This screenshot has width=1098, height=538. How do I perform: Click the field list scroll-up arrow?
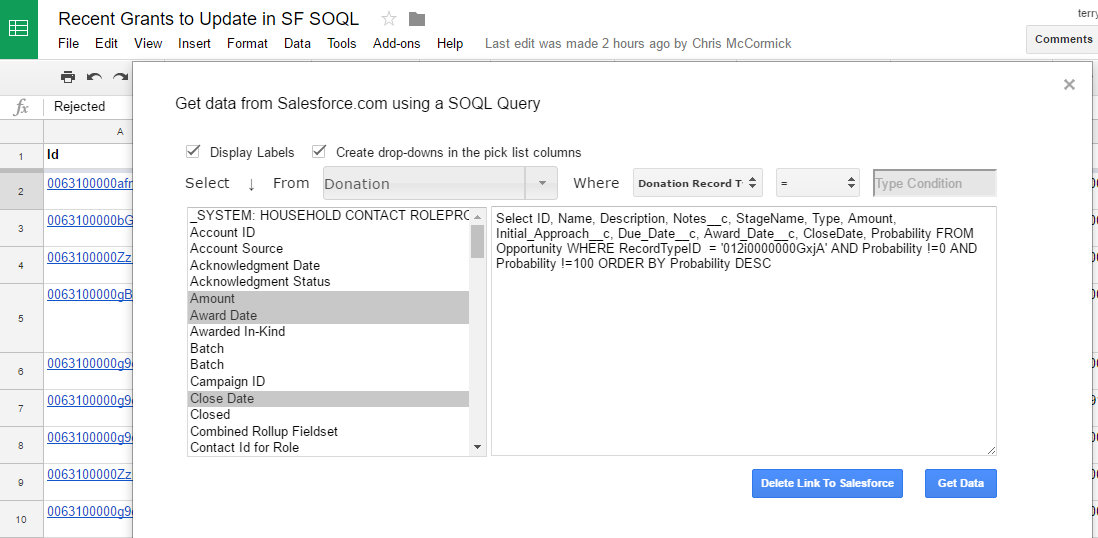[478, 216]
